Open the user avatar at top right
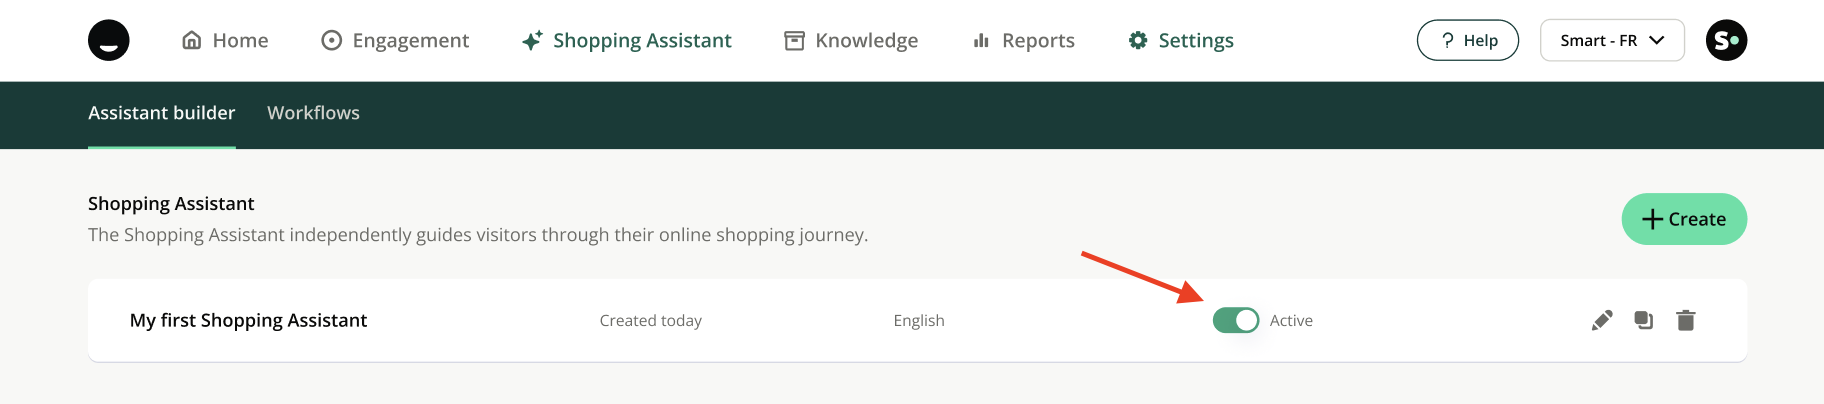Viewport: 1824px width, 404px height. 1727,40
